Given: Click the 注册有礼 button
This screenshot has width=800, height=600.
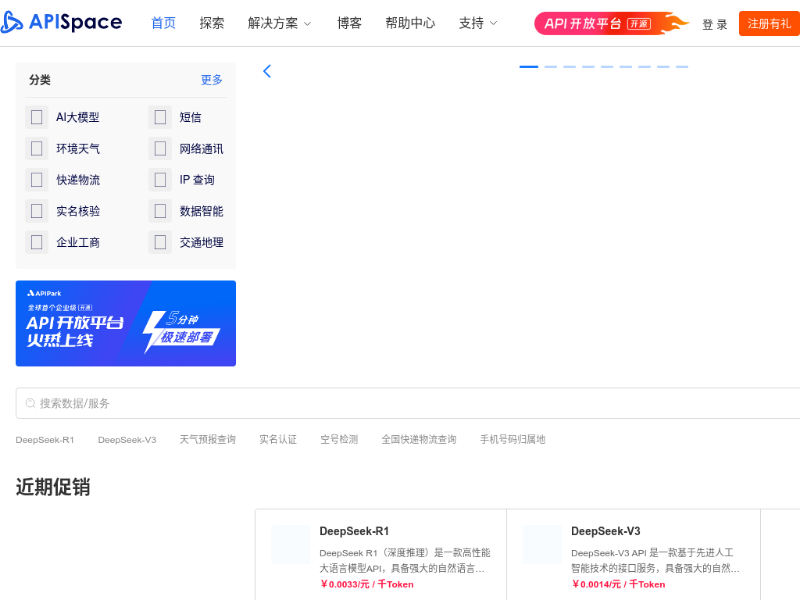Looking at the screenshot, I should (769, 23).
